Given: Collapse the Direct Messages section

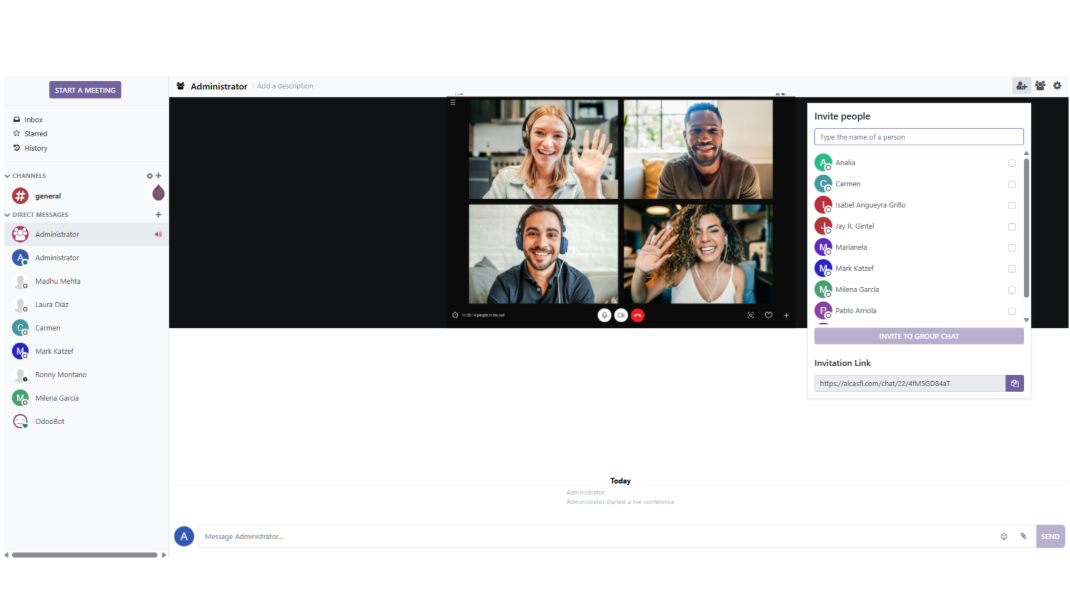Looking at the screenshot, I should pyautogui.click(x=8, y=215).
